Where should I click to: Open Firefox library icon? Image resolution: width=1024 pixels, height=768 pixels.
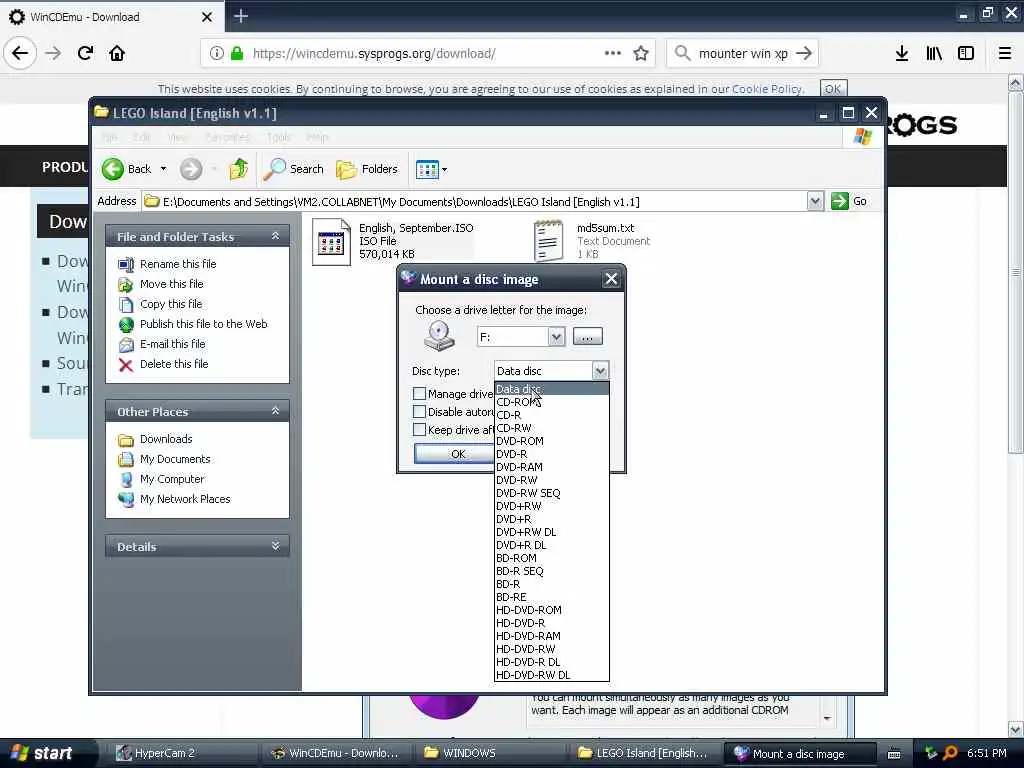[934, 53]
